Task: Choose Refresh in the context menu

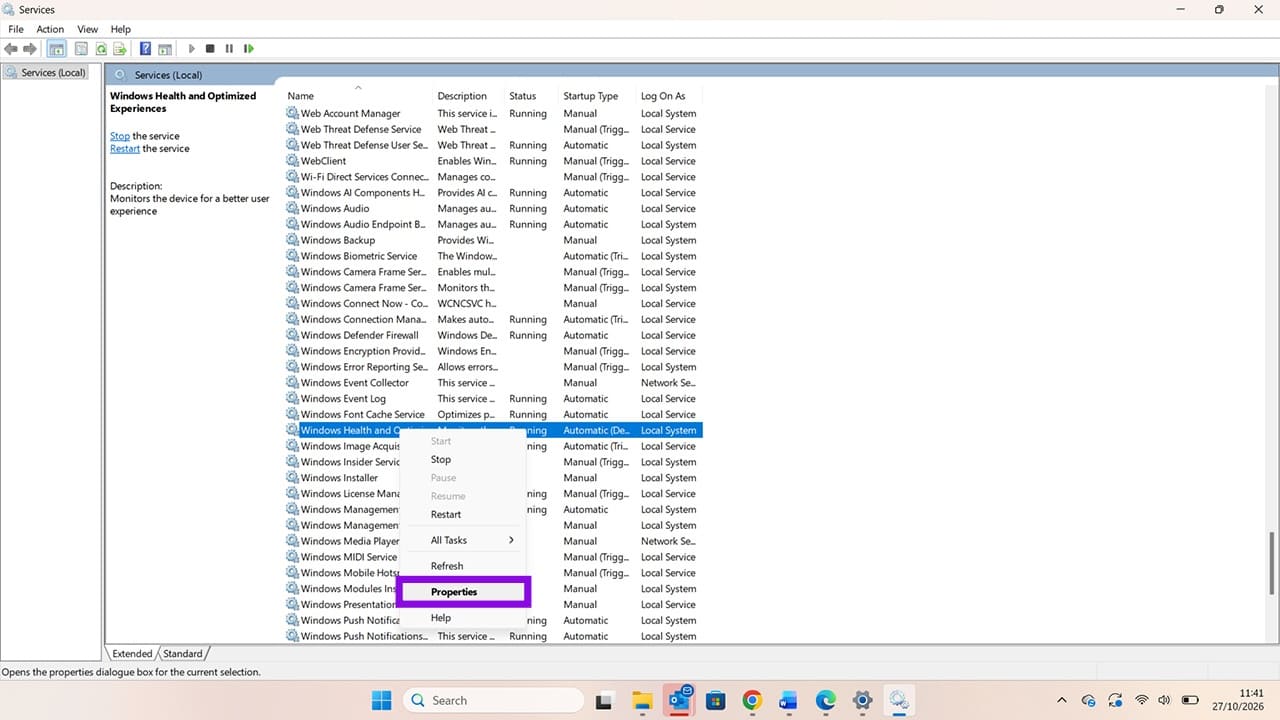Action: (x=462, y=566)
